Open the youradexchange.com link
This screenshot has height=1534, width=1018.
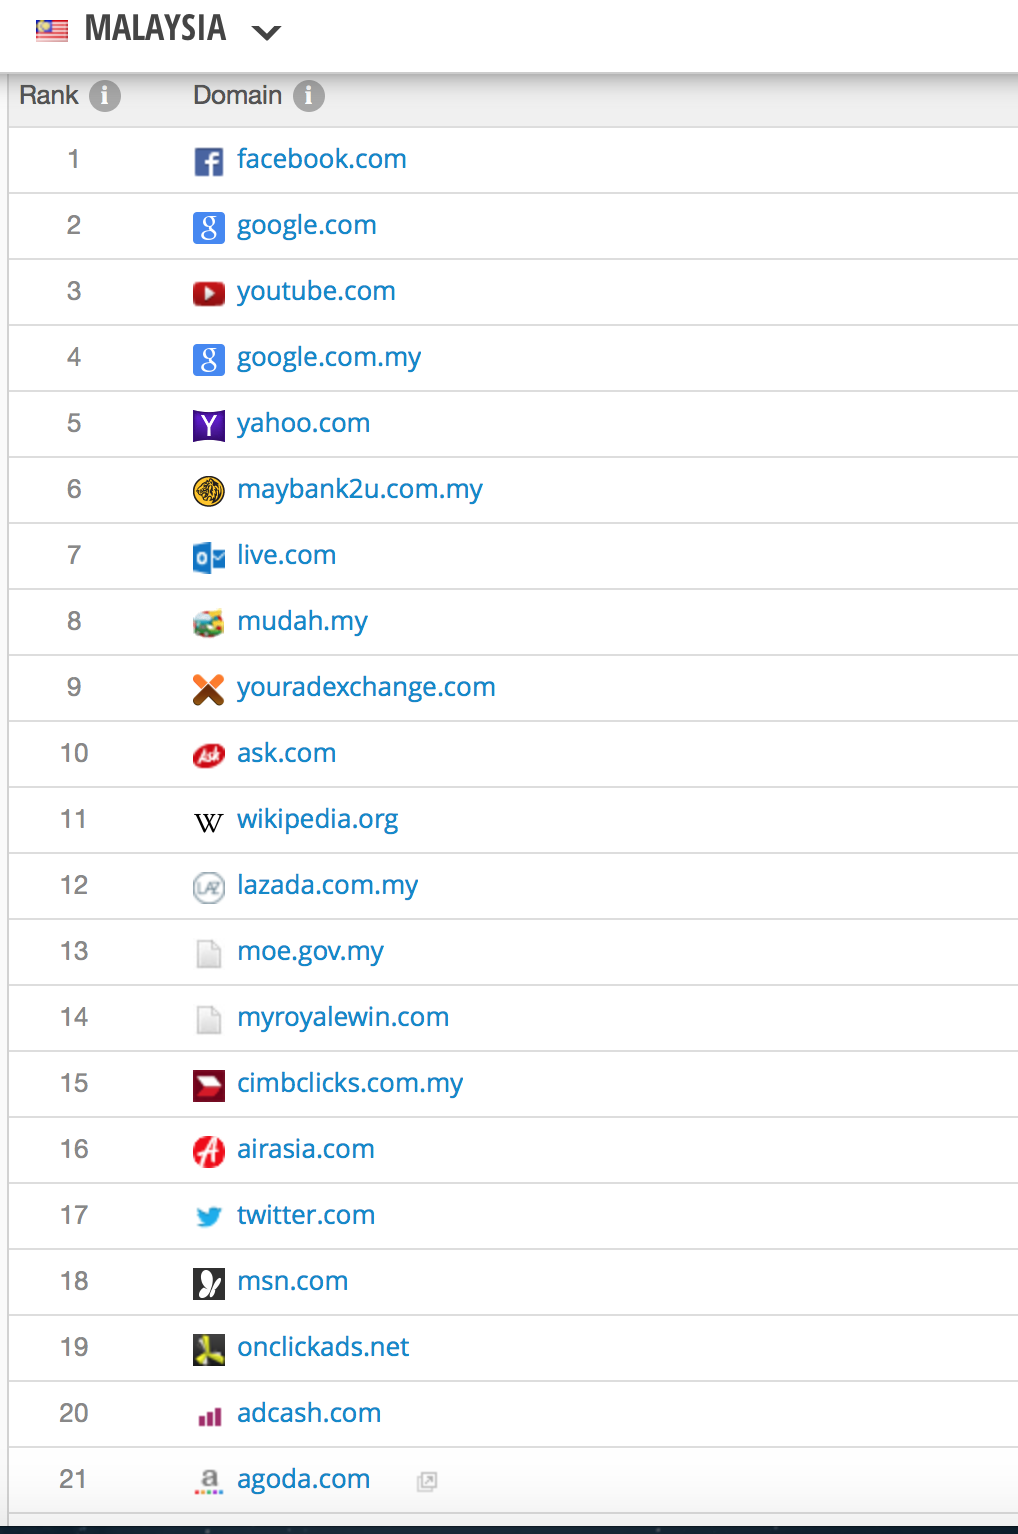point(366,687)
